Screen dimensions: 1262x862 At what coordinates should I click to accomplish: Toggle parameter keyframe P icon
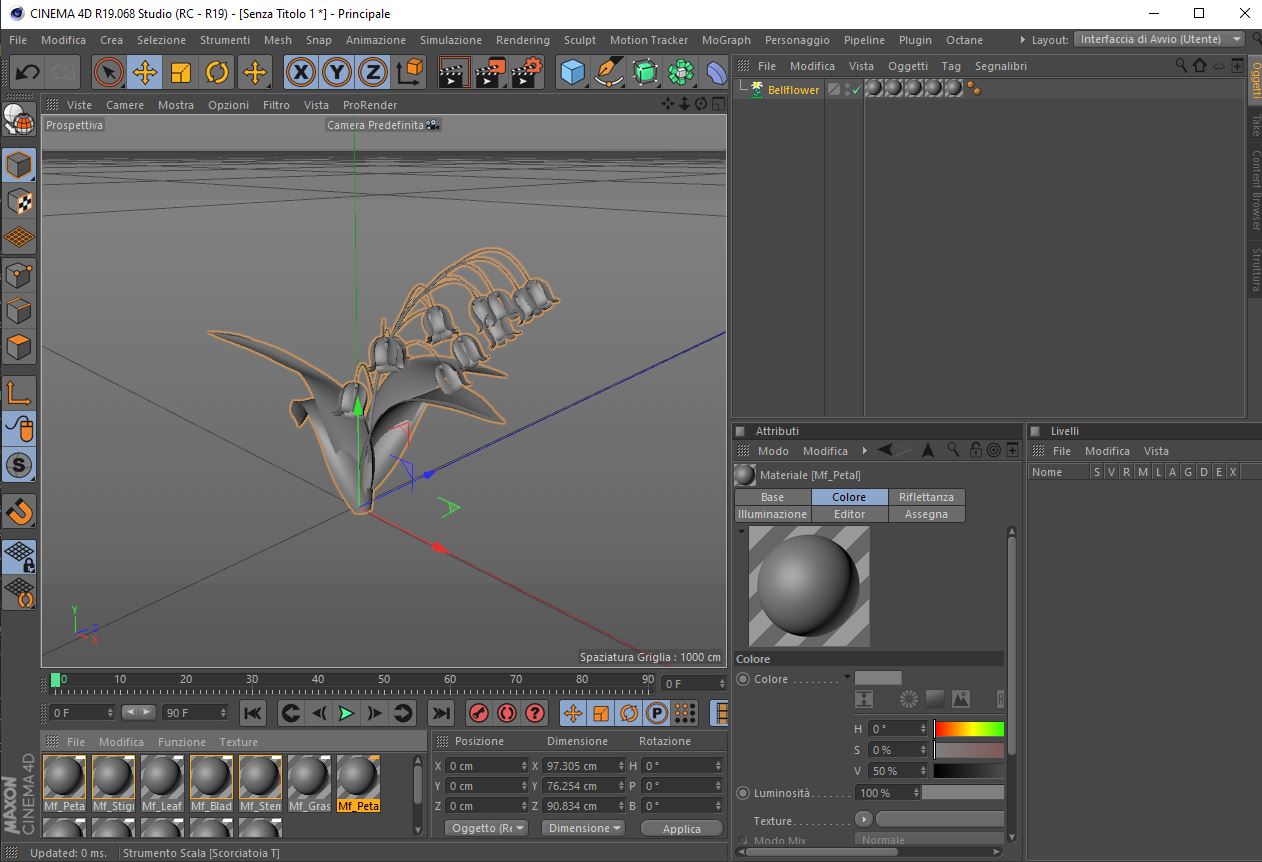click(657, 713)
